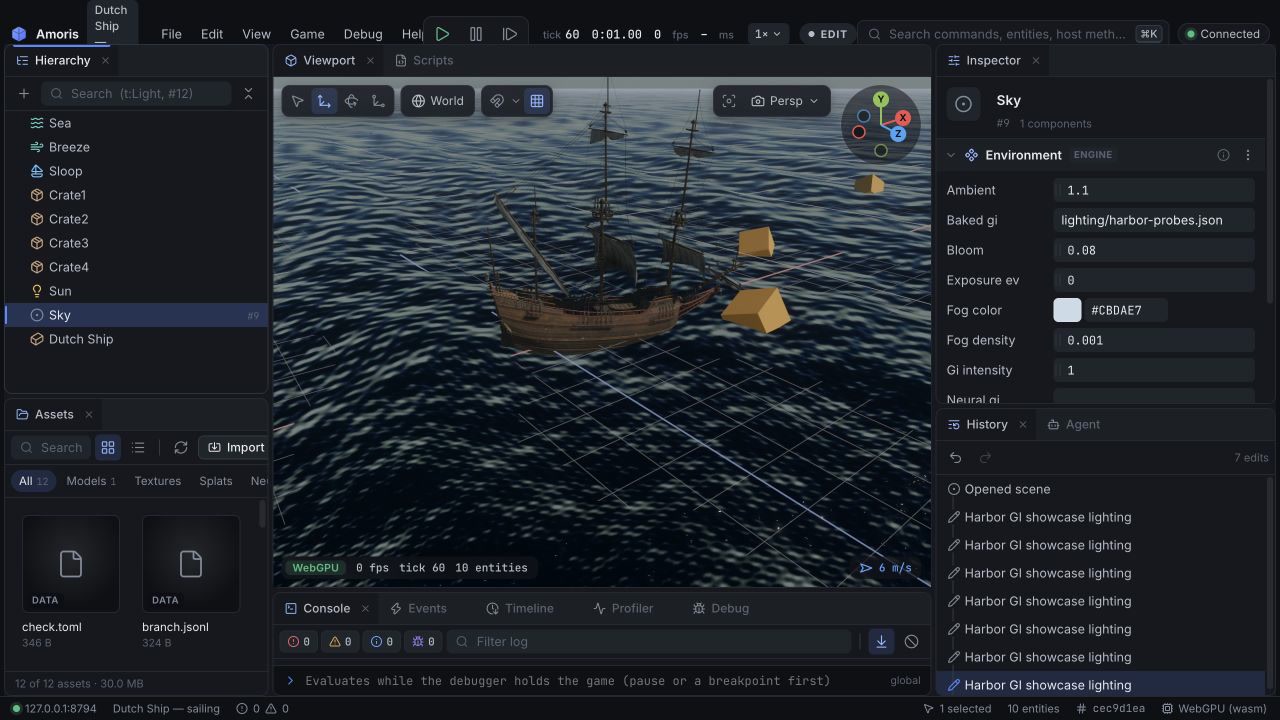This screenshot has height=720, width=1280.
Task: Open the Fog color swatch
Action: click(1067, 310)
